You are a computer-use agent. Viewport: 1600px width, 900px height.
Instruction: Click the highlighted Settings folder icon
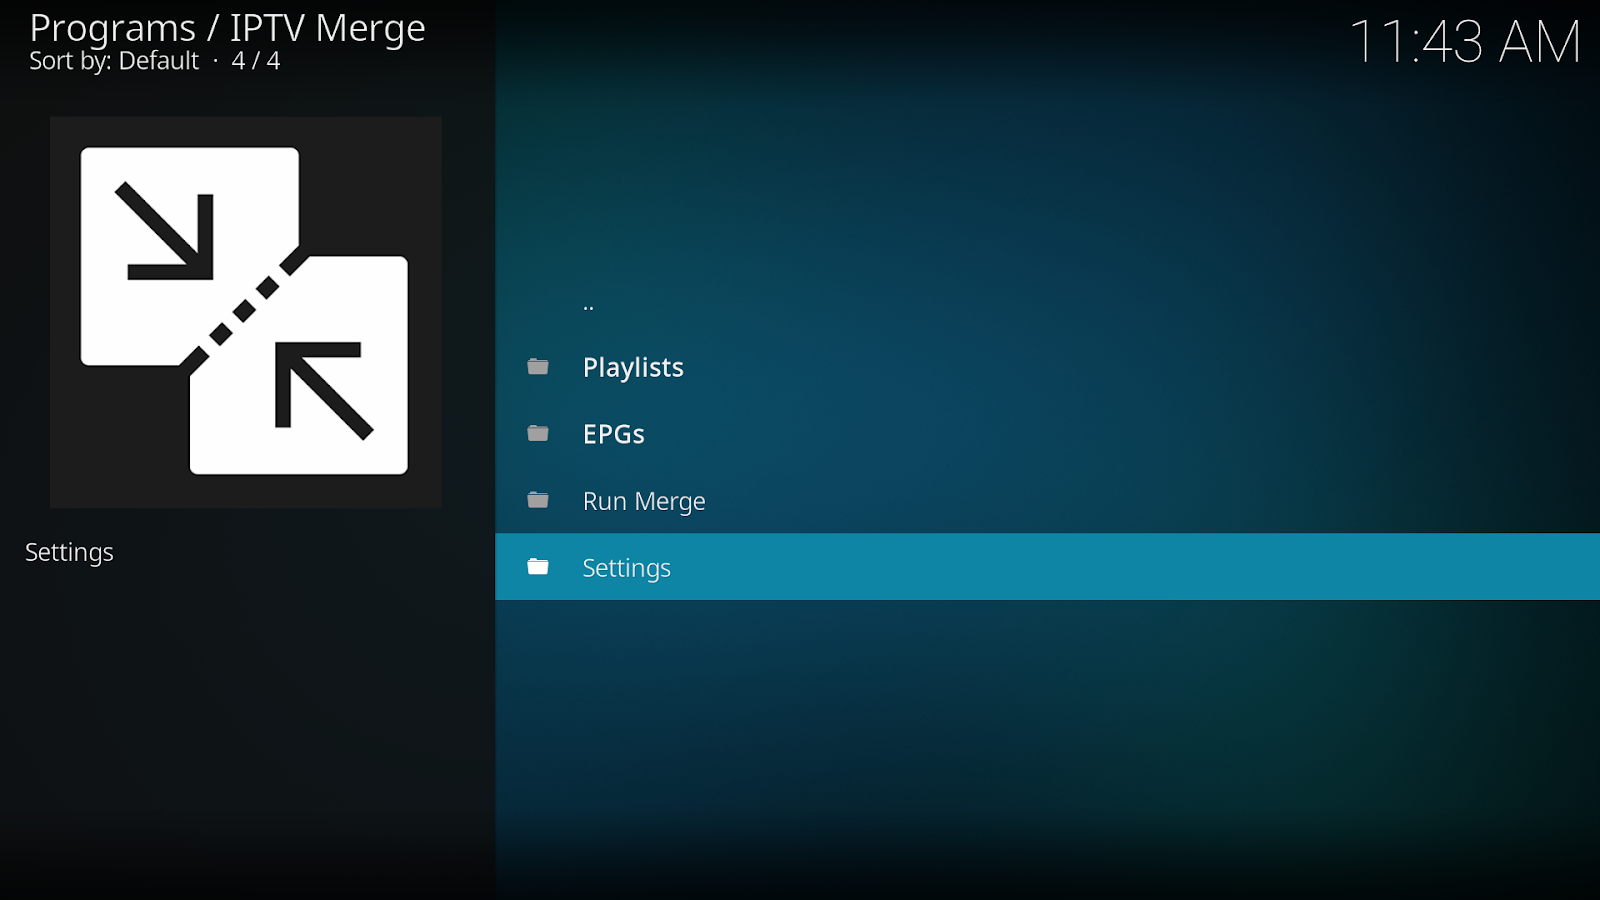(538, 567)
